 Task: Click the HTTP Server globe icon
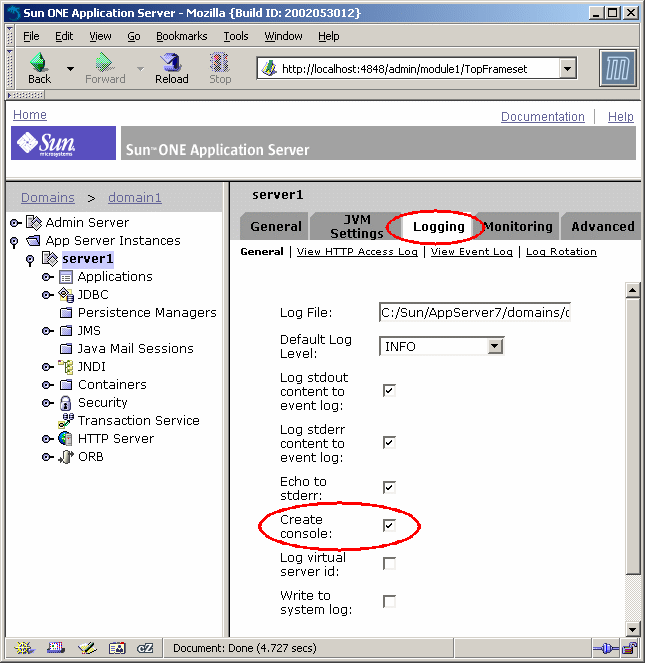coord(65,439)
